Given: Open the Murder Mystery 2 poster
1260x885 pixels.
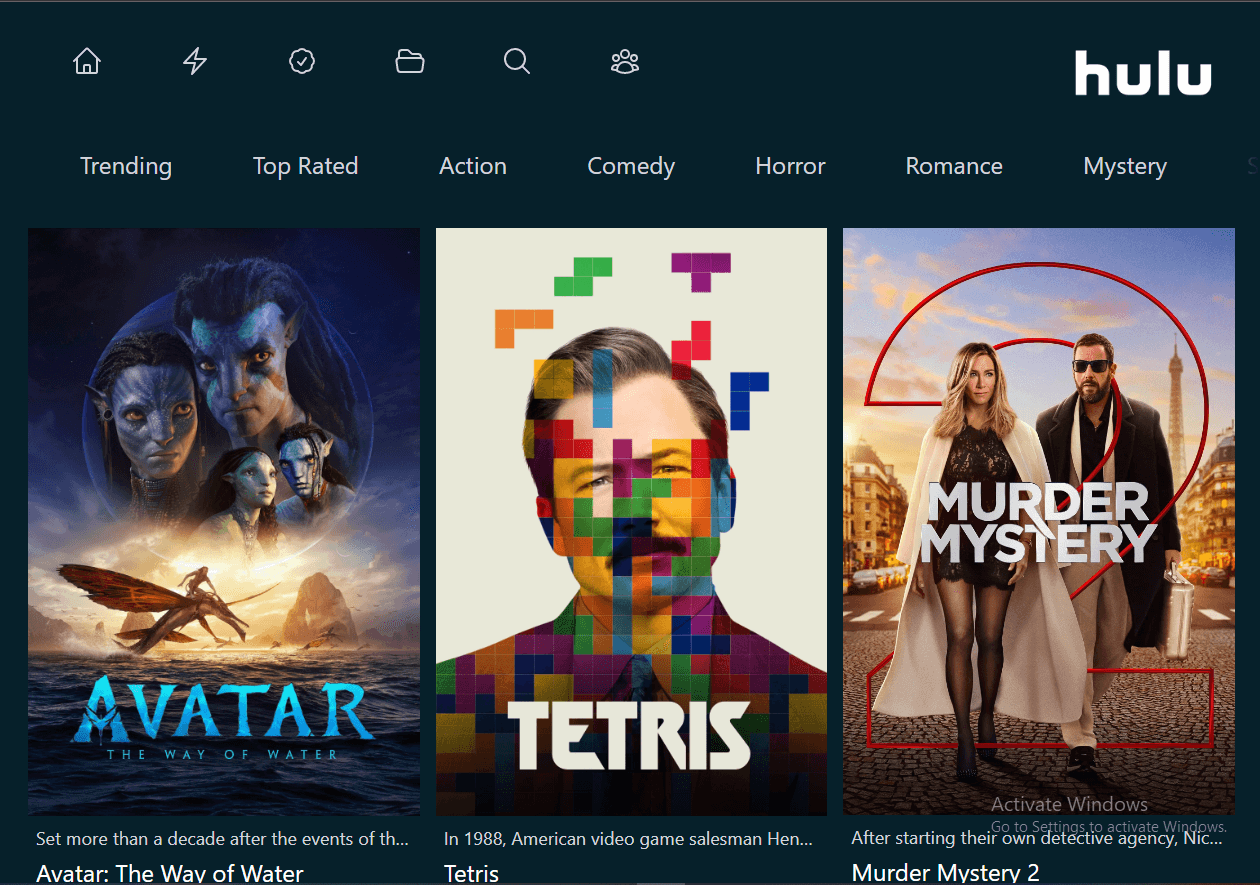Looking at the screenshot, I should pos(1039,521).
